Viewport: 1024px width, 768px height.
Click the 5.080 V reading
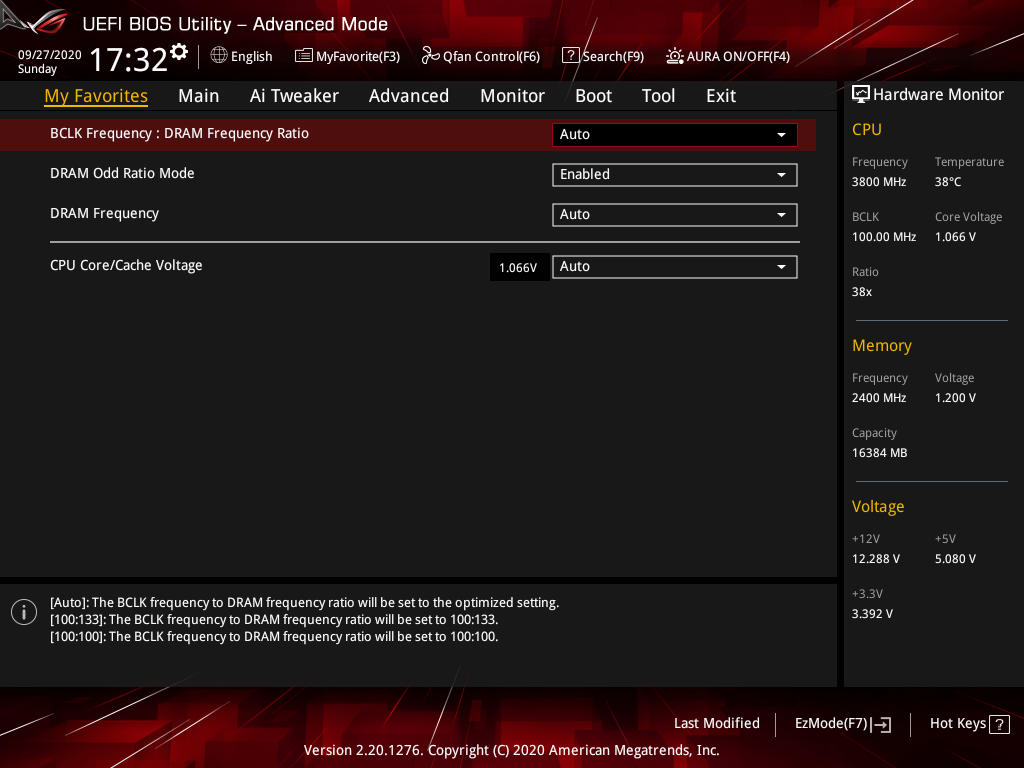click(x=955, y=559)
